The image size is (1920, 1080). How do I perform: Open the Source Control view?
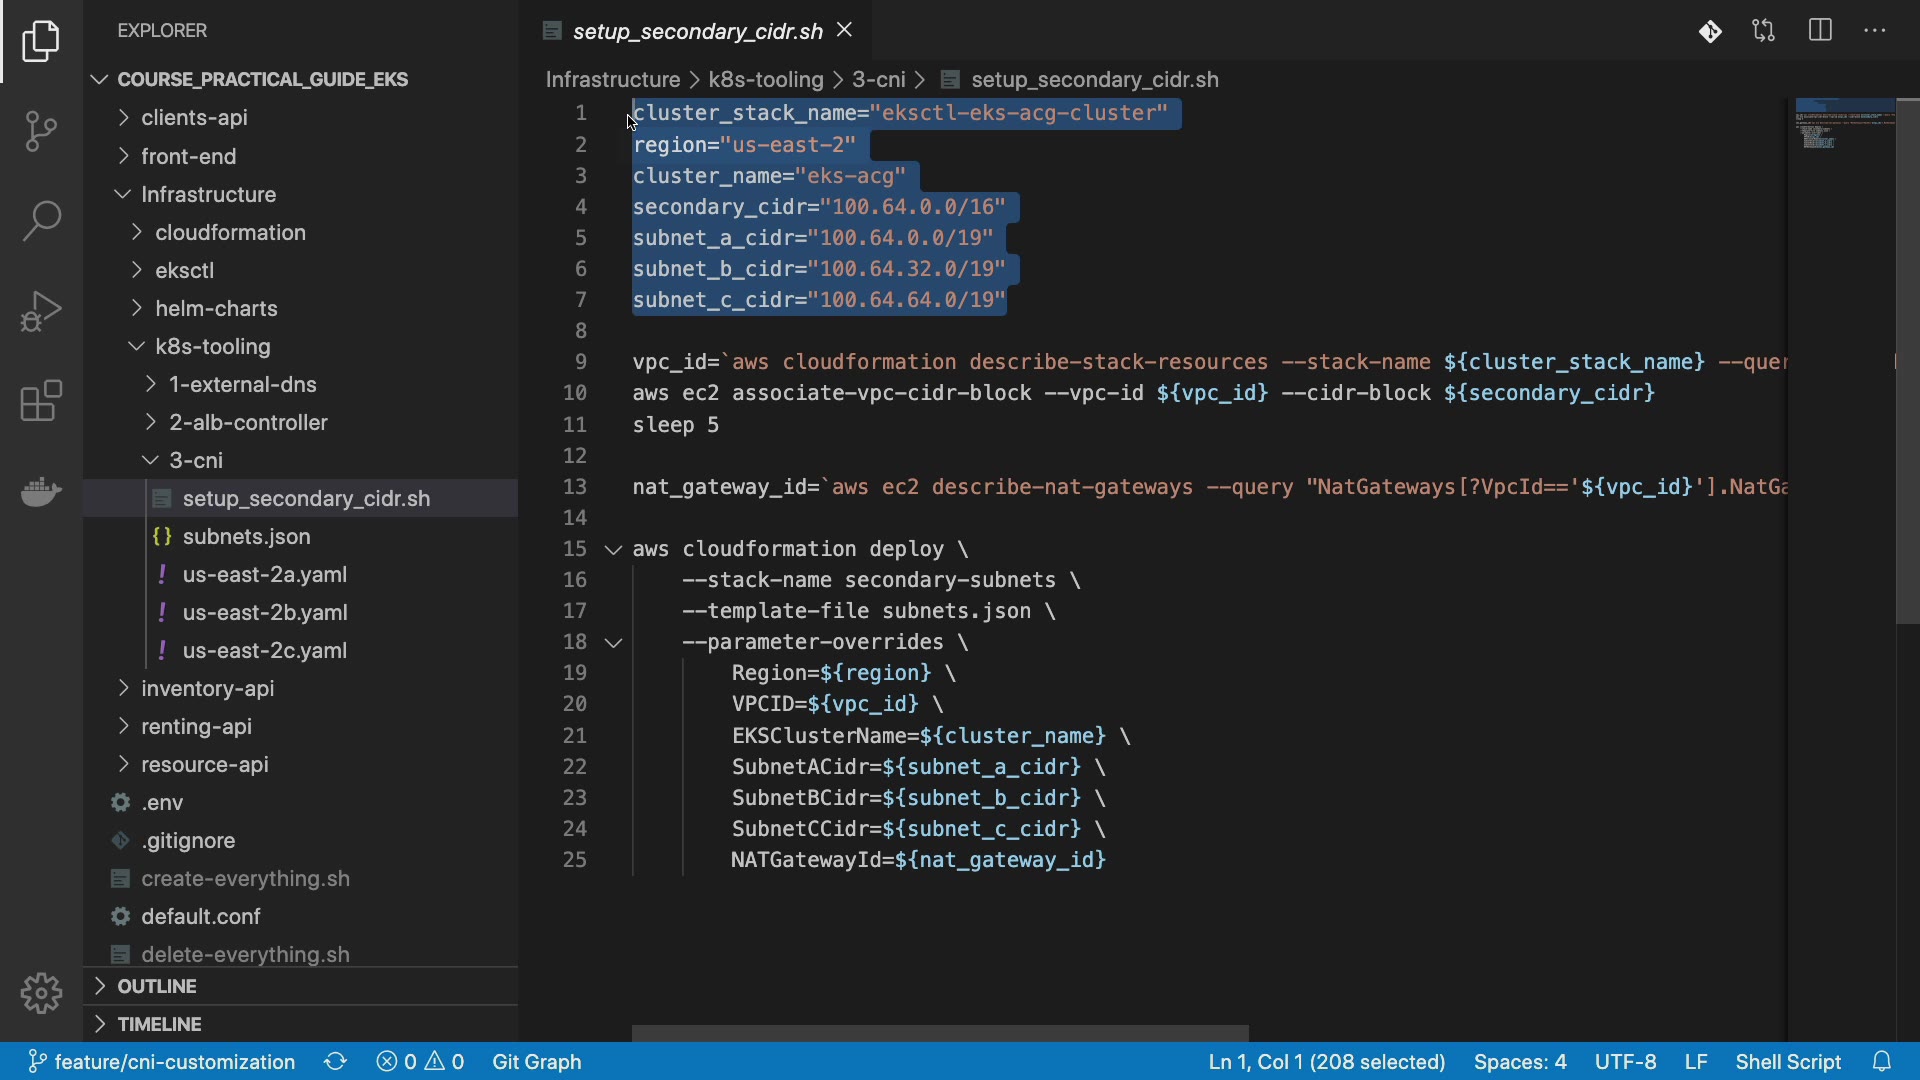[x=41, y=131]
